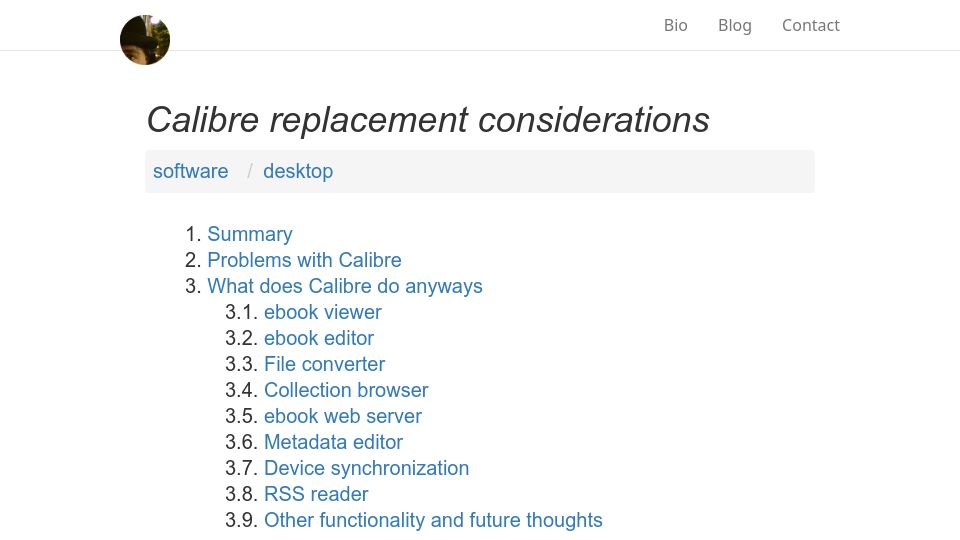Viewport: 960px width, 540px height.
Task: Jump to Collection browser subsection
Action: [x=346, y=390]
